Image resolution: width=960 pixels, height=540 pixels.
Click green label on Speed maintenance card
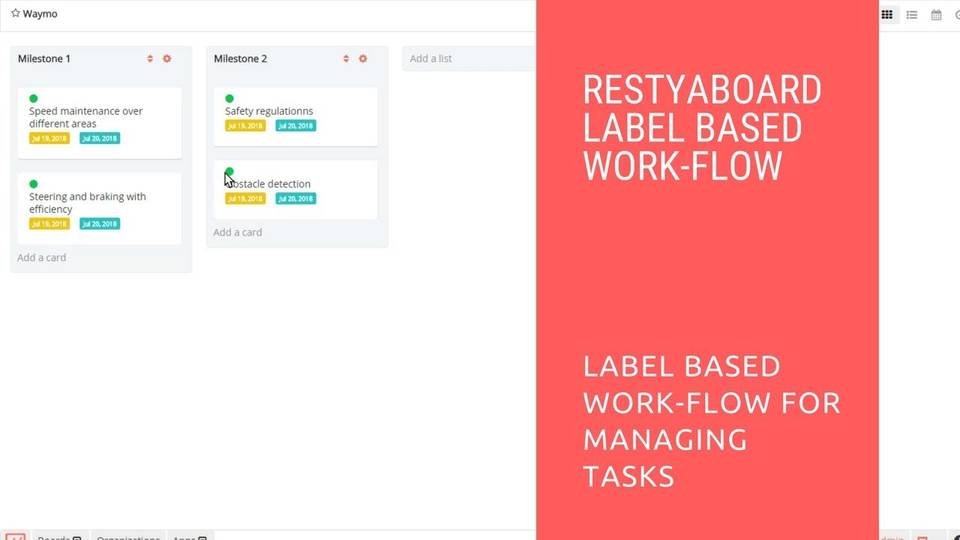[34, 98]
